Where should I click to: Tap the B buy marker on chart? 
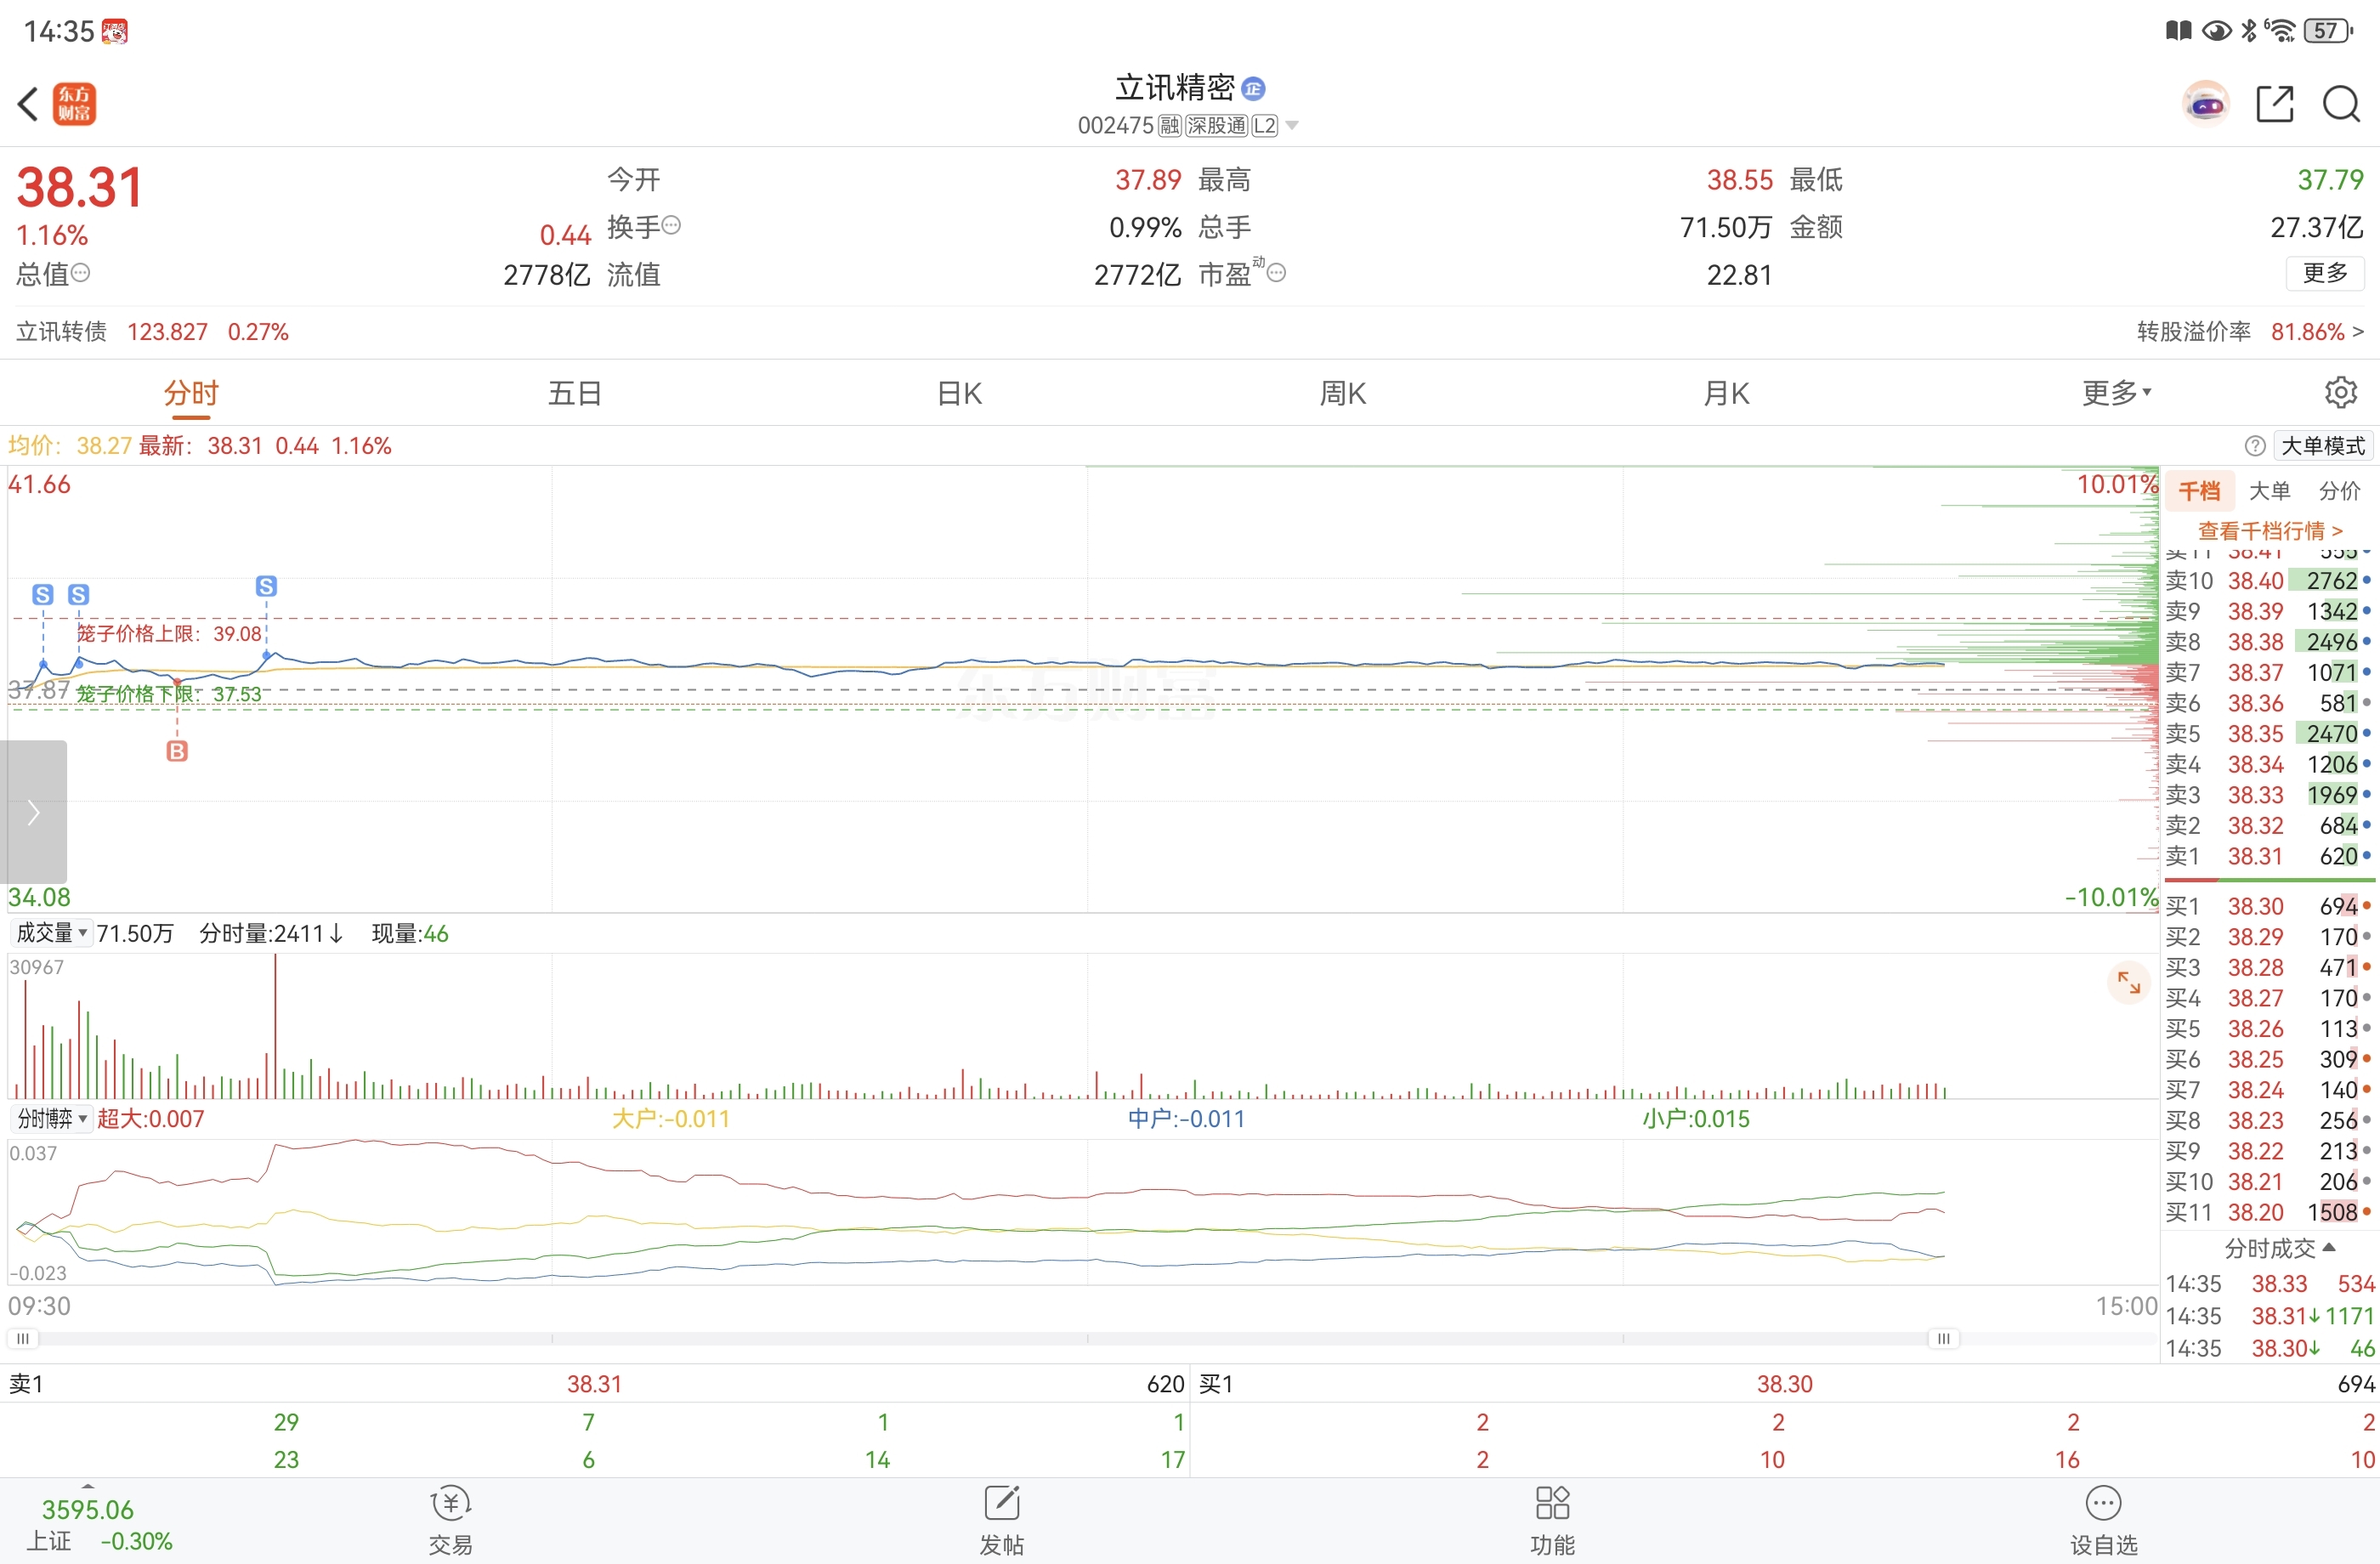coord(177,751)
